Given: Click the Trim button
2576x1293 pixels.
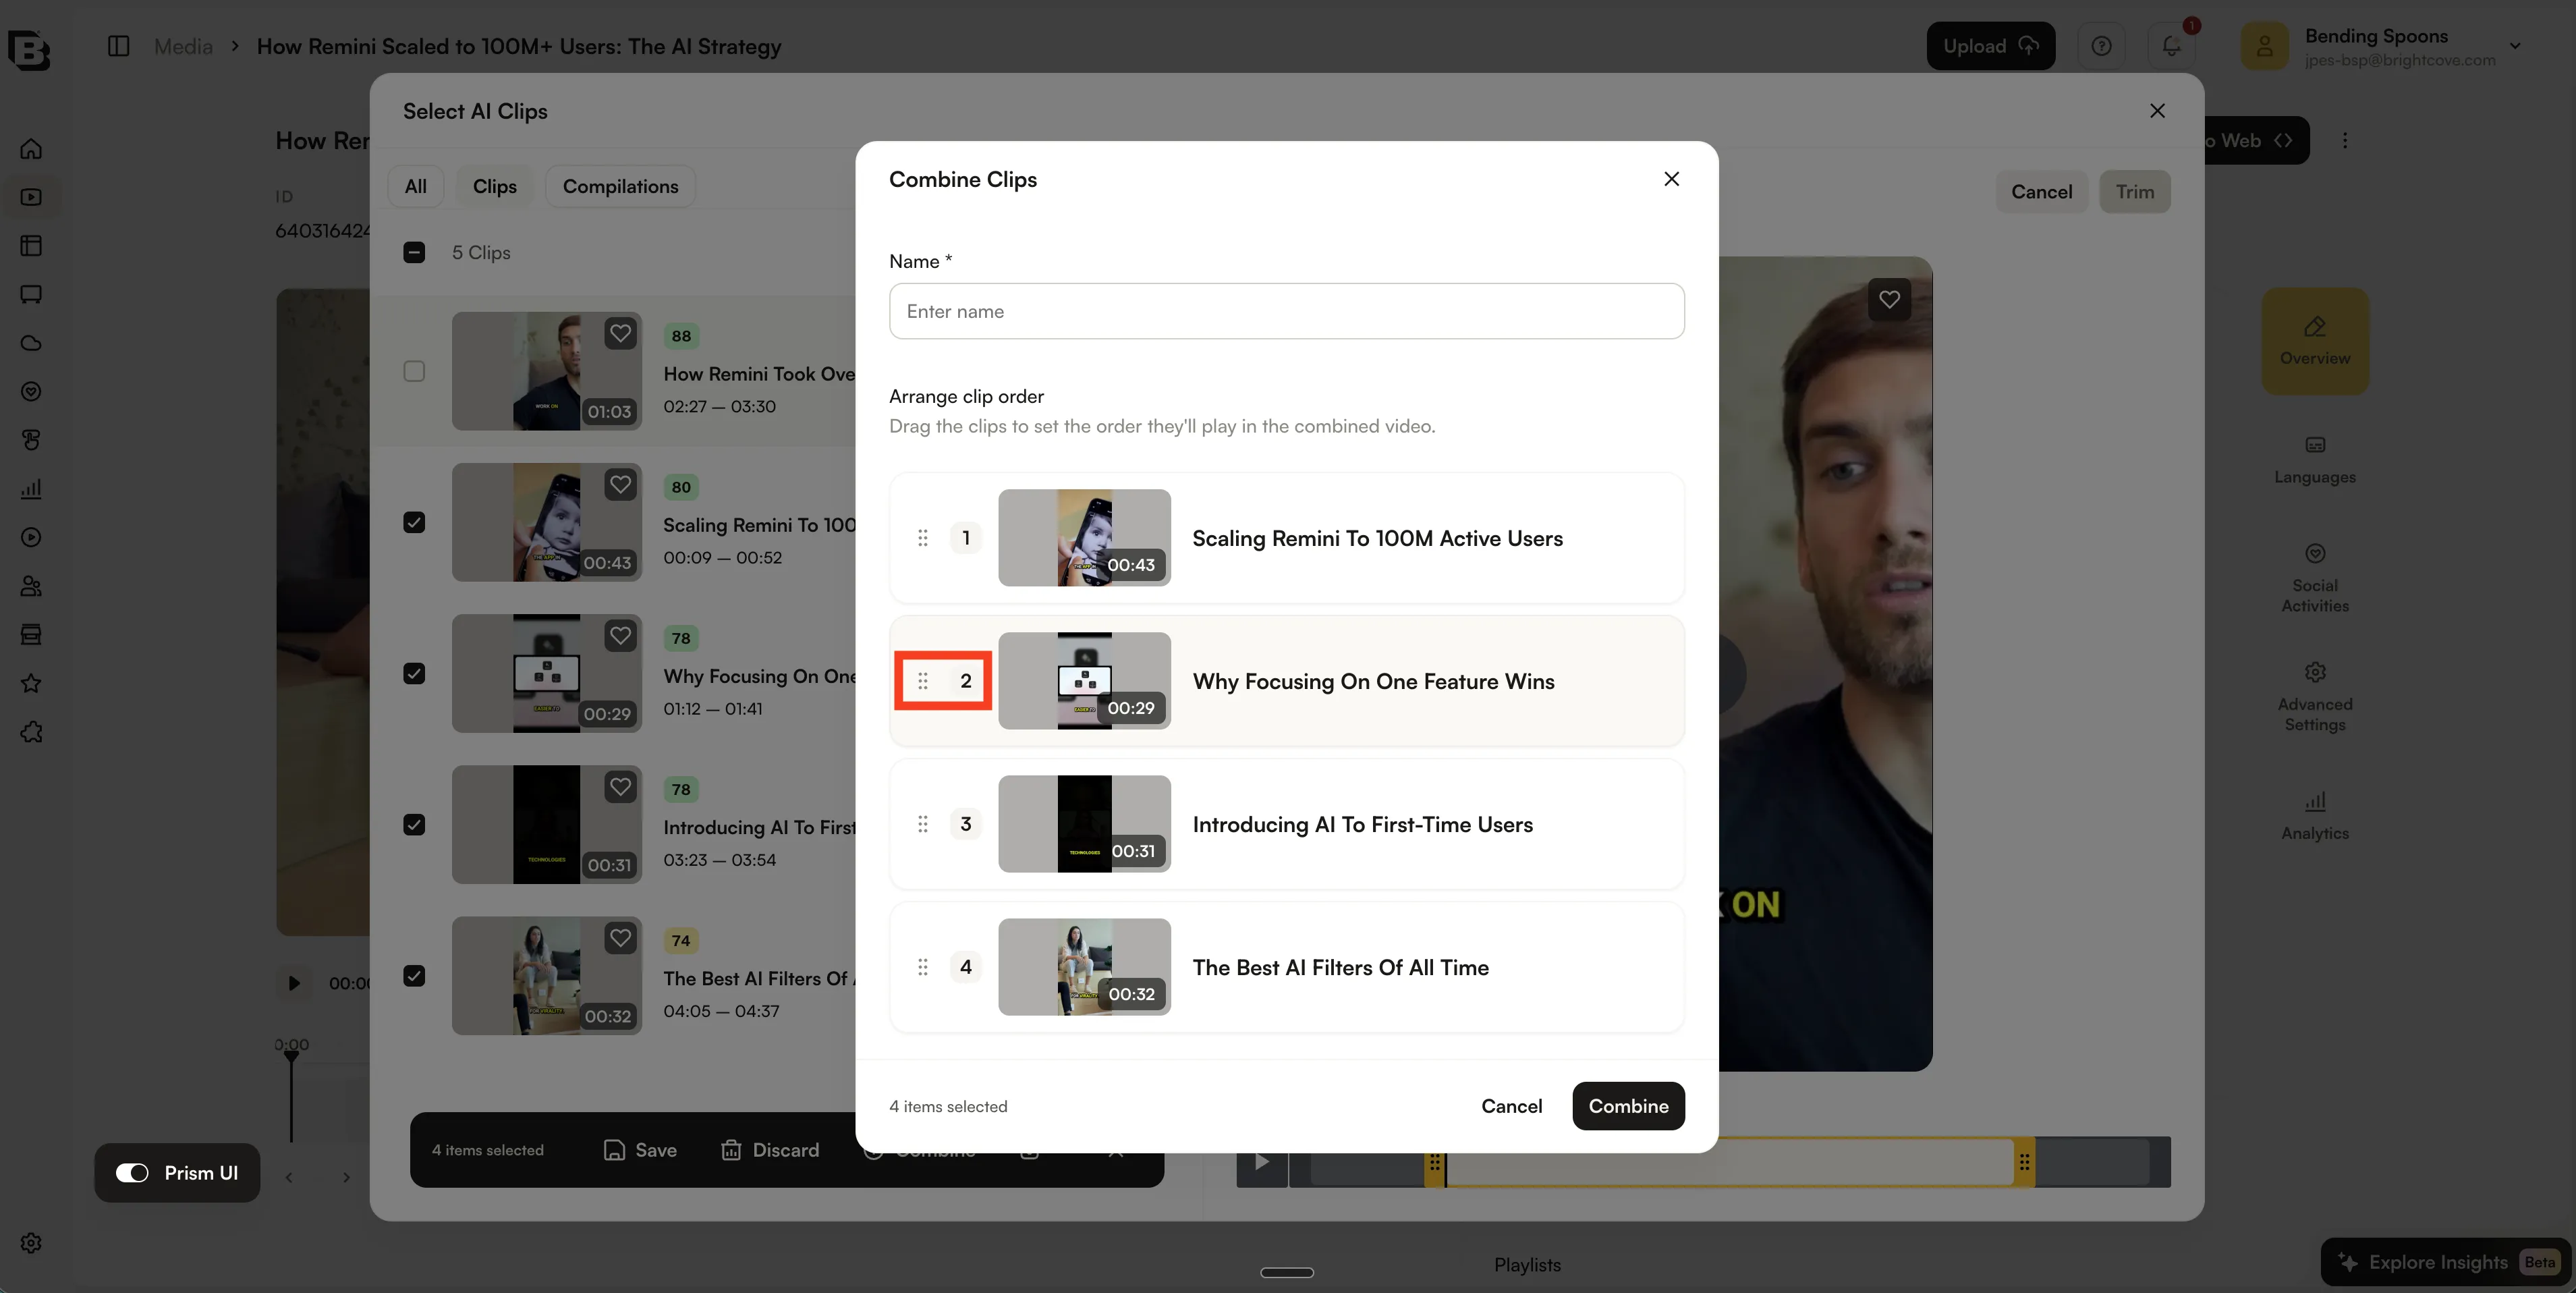Looking at the screenshot, I should (x=2135, y=192).
